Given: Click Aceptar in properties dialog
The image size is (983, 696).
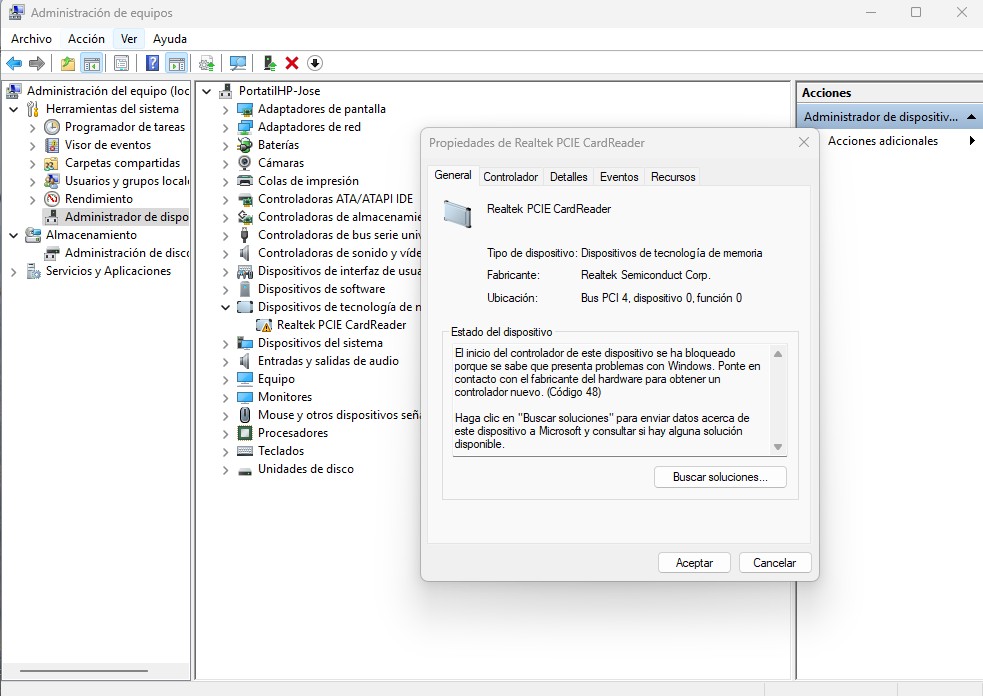Looking at the screenshot, I should (694, 563).
